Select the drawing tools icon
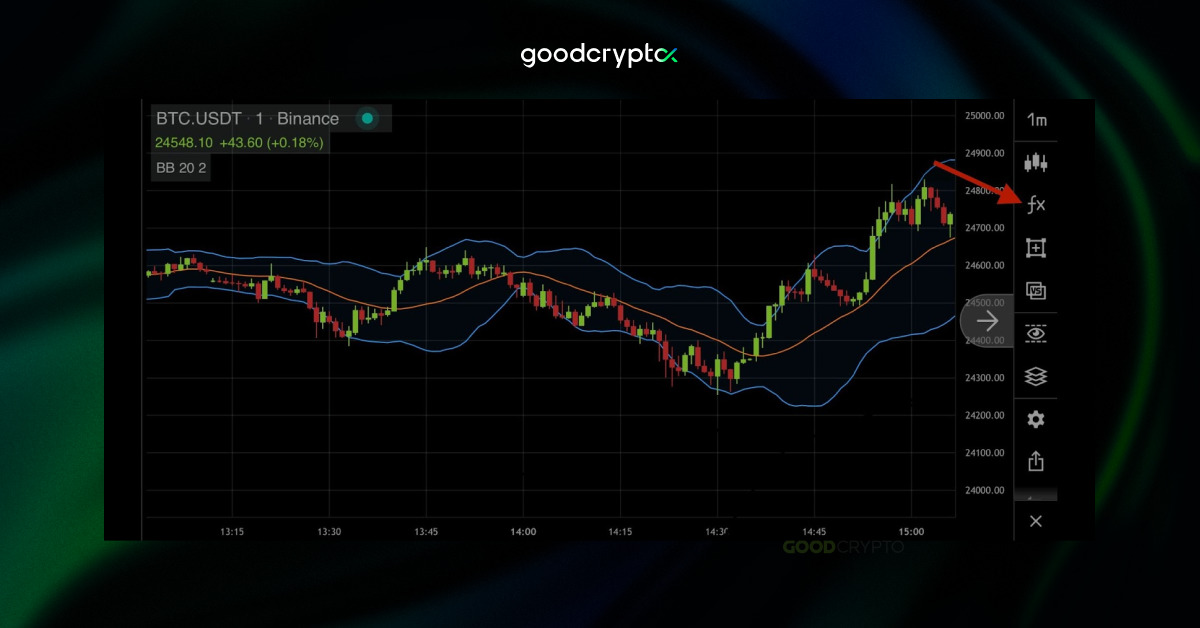The image size is (1200, 628). click(1036, 248)
